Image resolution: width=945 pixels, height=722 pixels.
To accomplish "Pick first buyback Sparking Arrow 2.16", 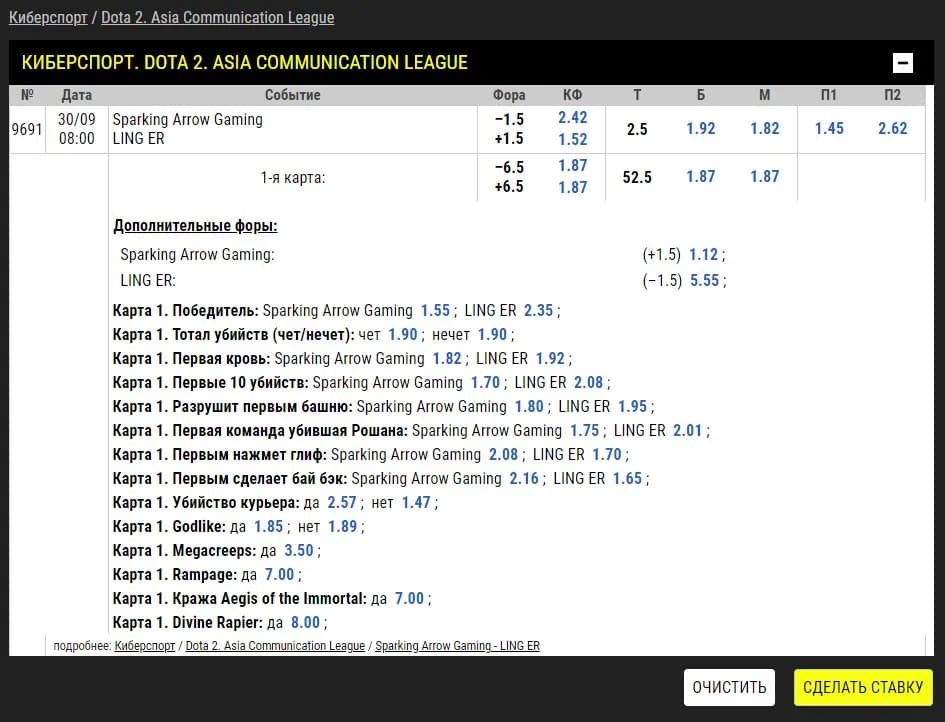I will click(x=524, y=479).
